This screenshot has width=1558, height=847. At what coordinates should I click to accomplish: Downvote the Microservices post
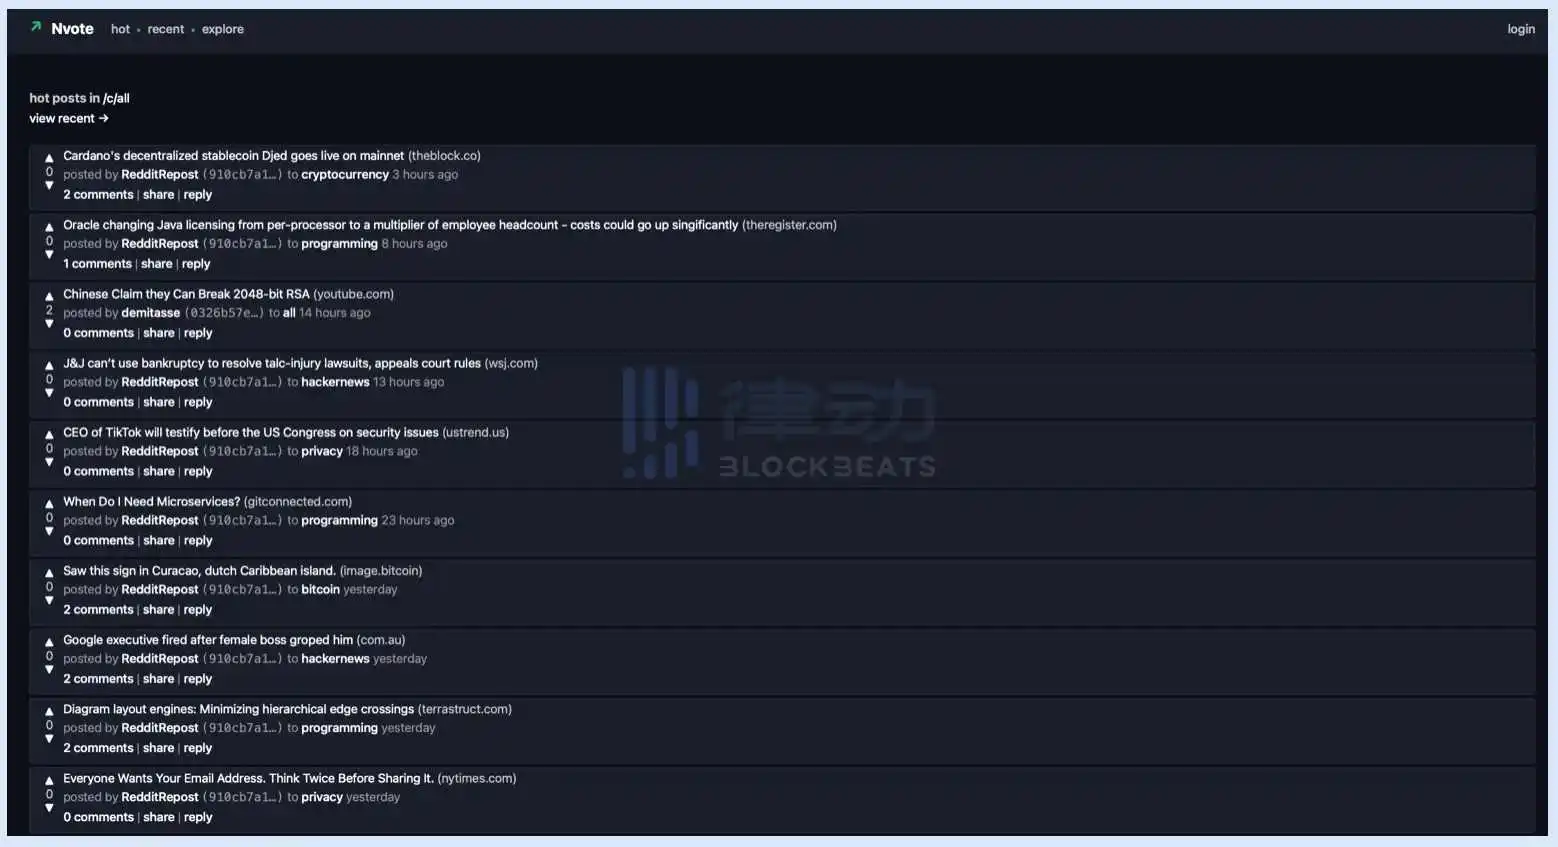[49, 531]
